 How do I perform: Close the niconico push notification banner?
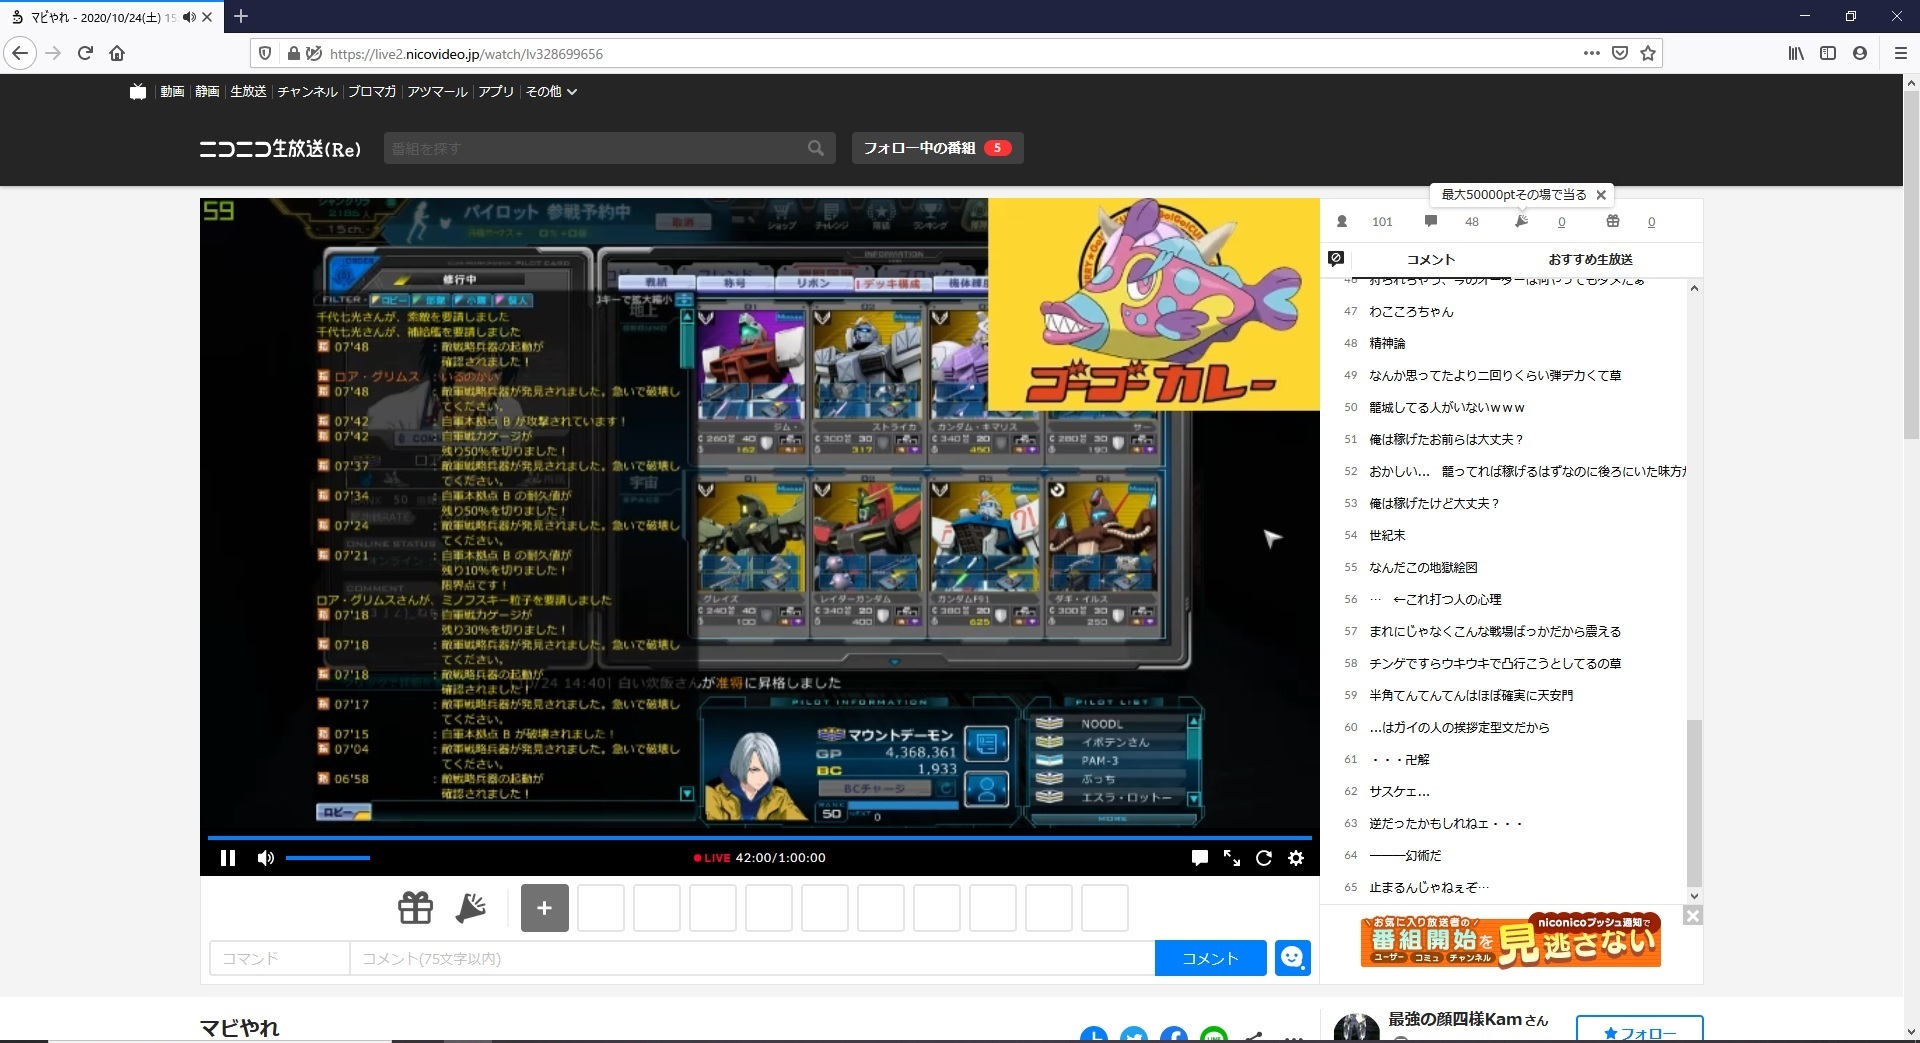point(1692,915)
